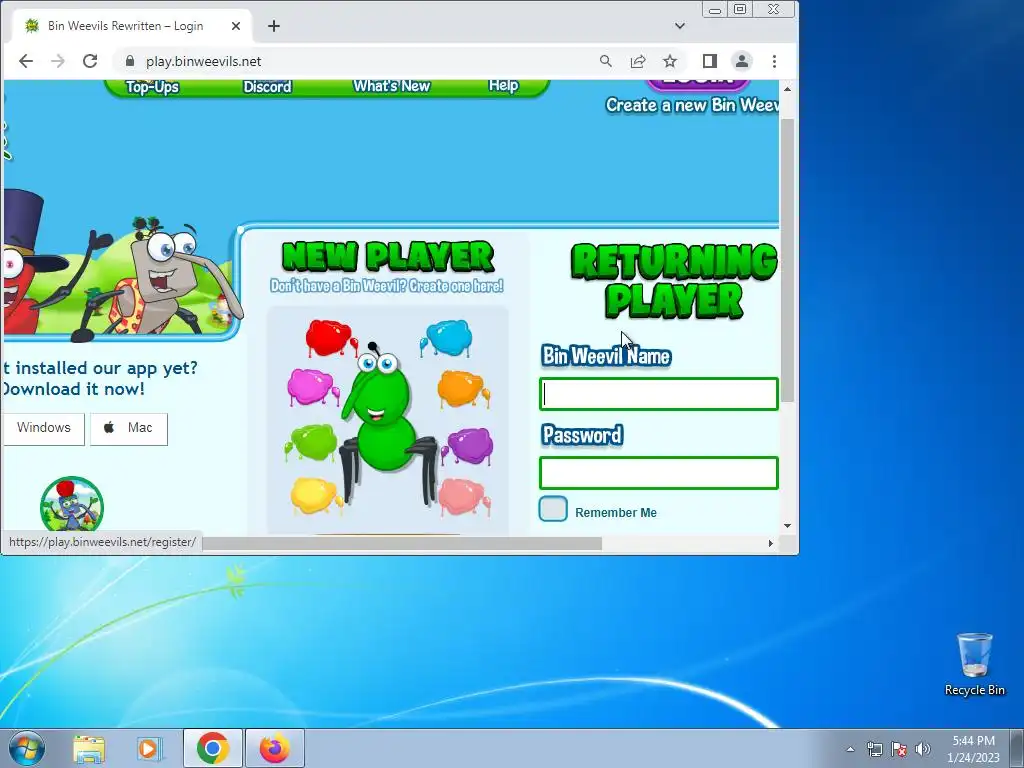Open Windows Explorer from taskbar
Viewport: 1024px width, 768px height.
coord(89,749)
